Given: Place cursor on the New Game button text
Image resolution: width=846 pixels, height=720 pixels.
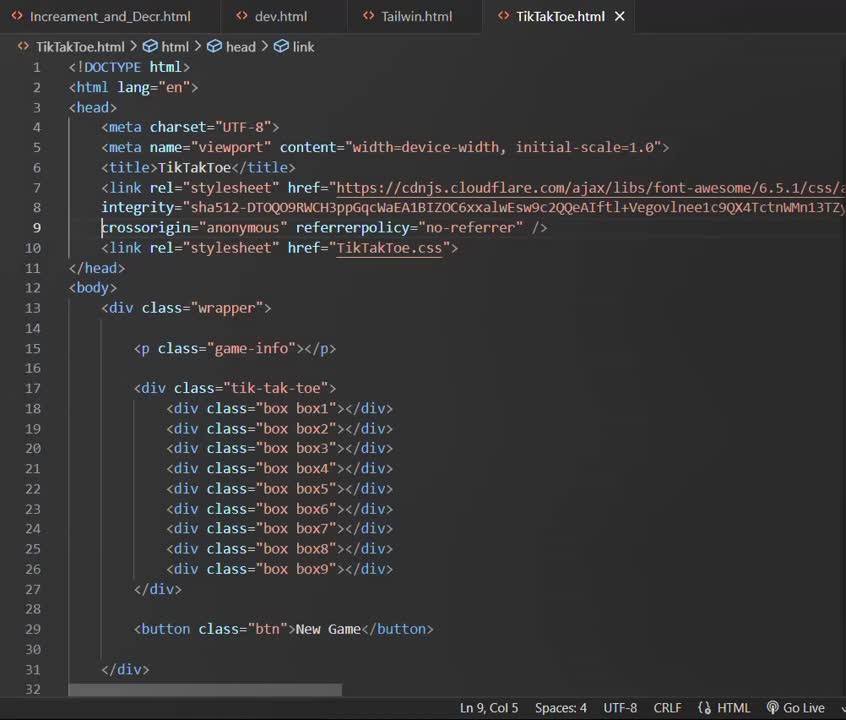Looking at the screenshot, I should tap(328, 629).
